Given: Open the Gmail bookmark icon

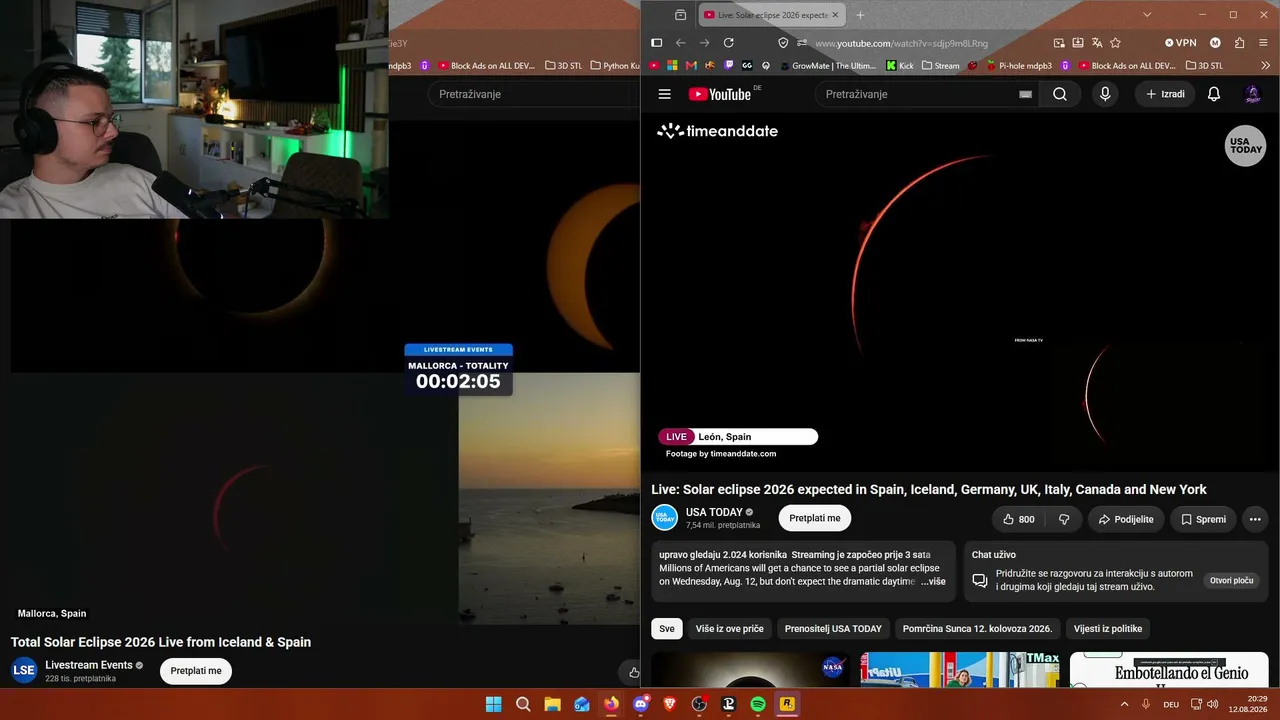Looking at the screenshot, I should 691,66.
